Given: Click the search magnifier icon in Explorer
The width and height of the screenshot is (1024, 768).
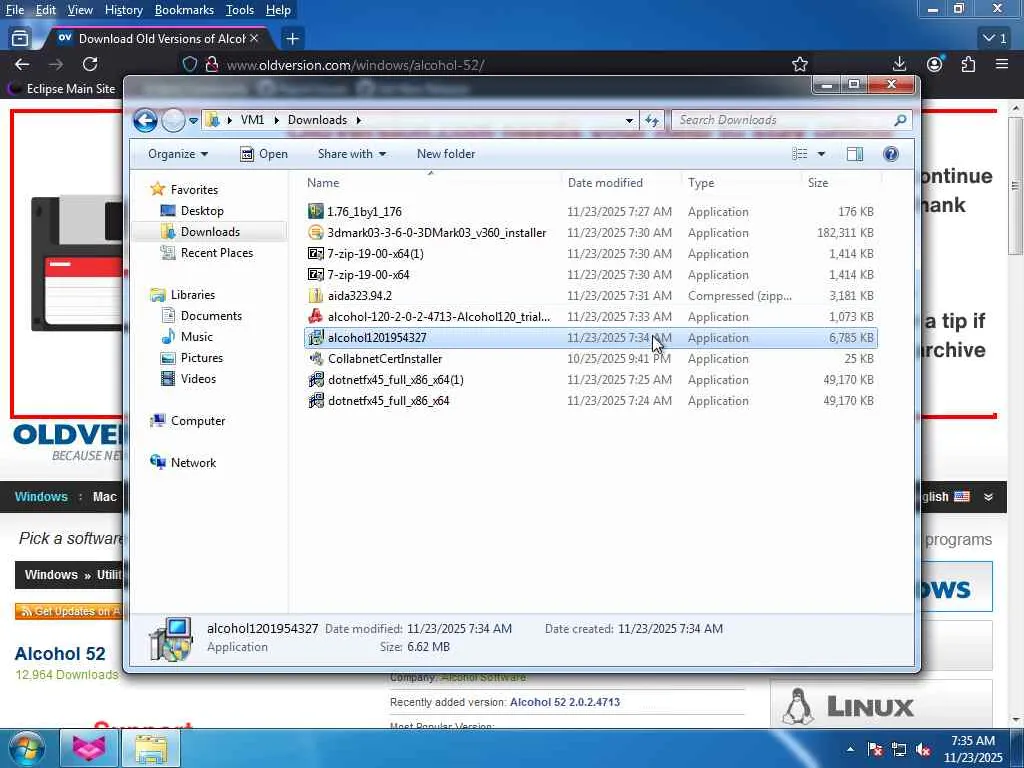Looking at the screenshot, I should tap(900, 120).
